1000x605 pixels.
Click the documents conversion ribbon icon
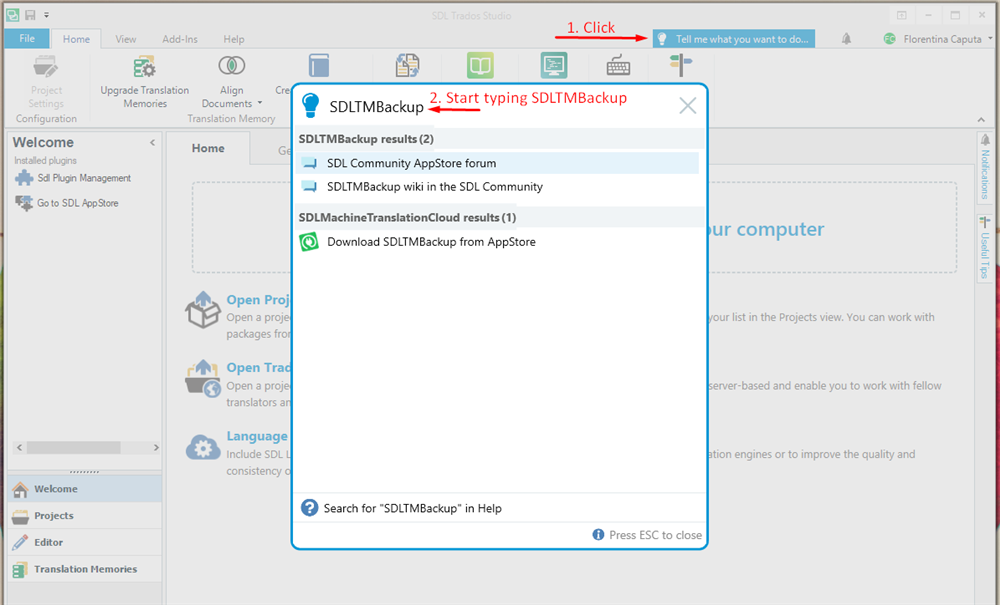(x=408, y=66)
